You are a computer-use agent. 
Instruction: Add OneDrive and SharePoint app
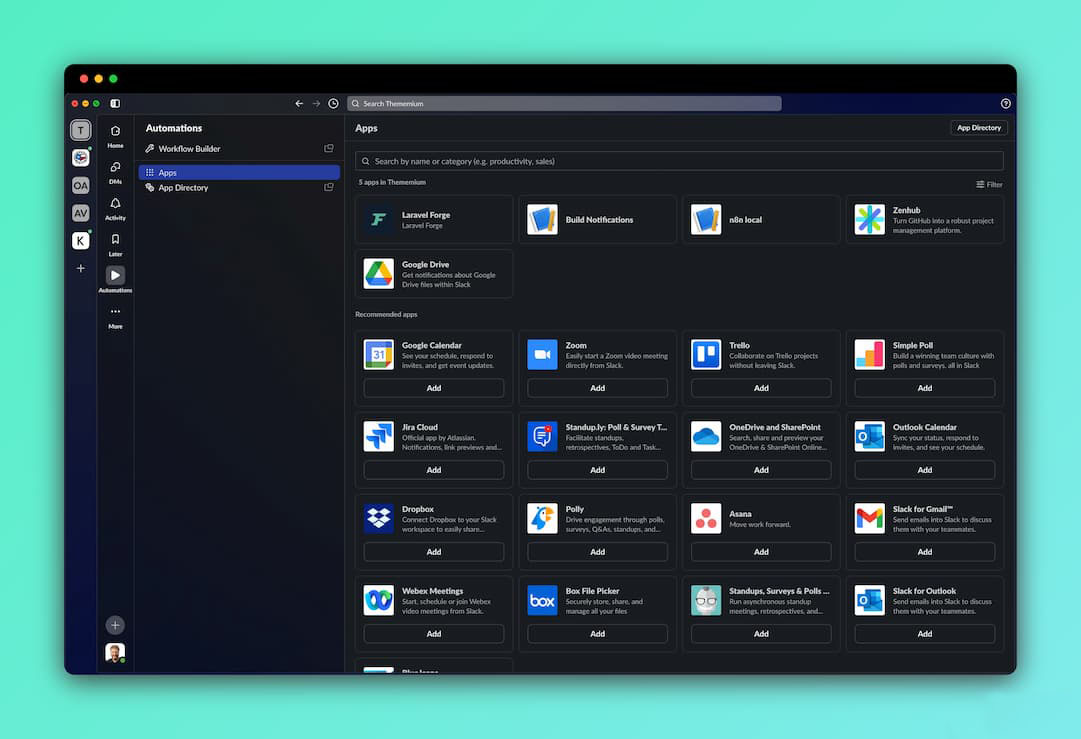click(x=761, y=470)
